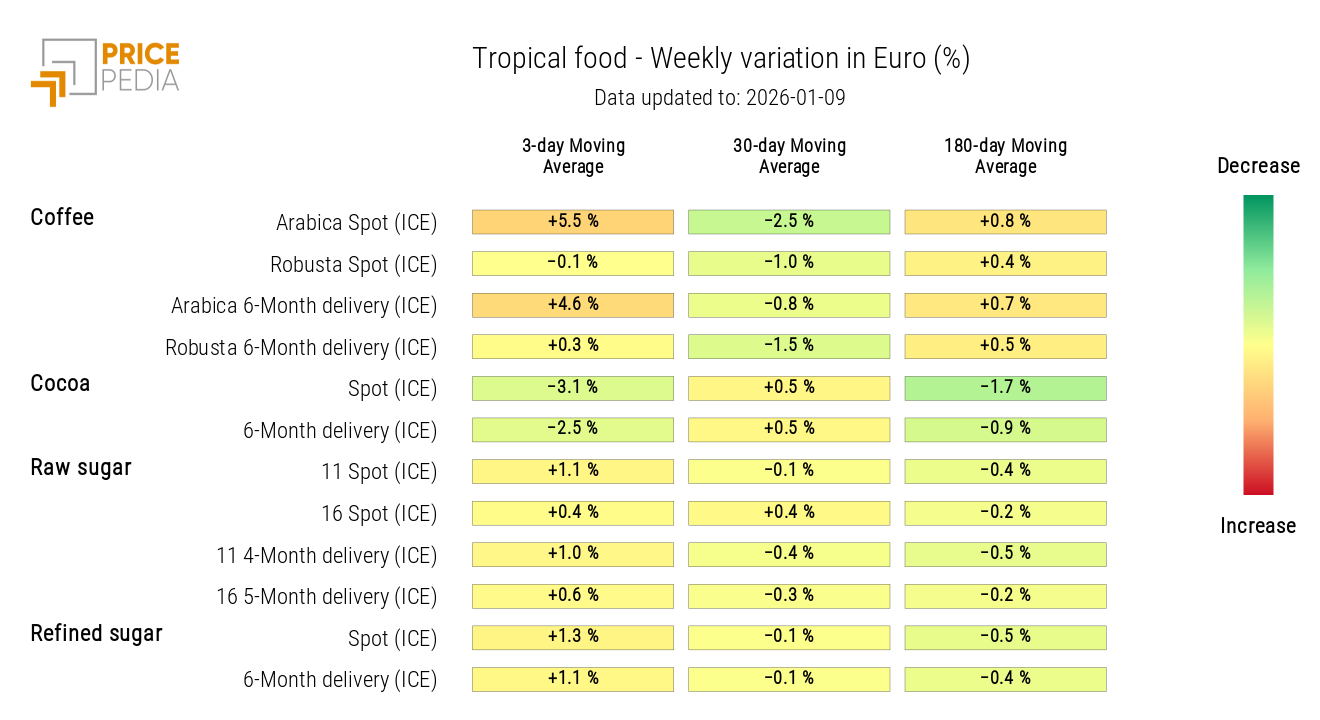Select the Cocoa category label
The image size is (1320, 720).
[60, 383]
